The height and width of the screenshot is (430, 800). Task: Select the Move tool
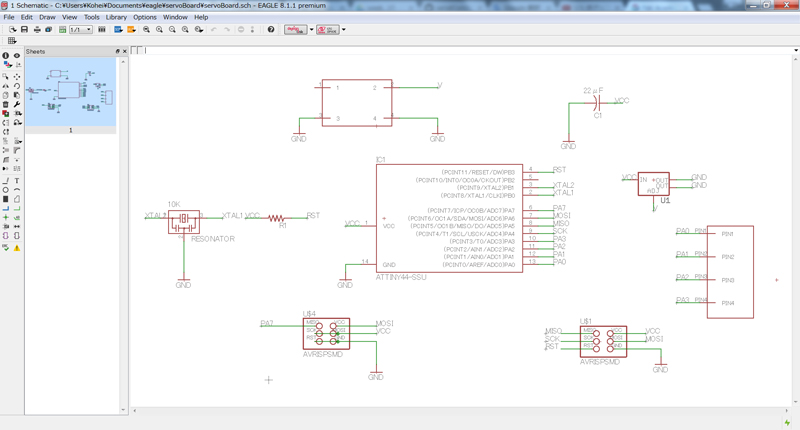17,77
